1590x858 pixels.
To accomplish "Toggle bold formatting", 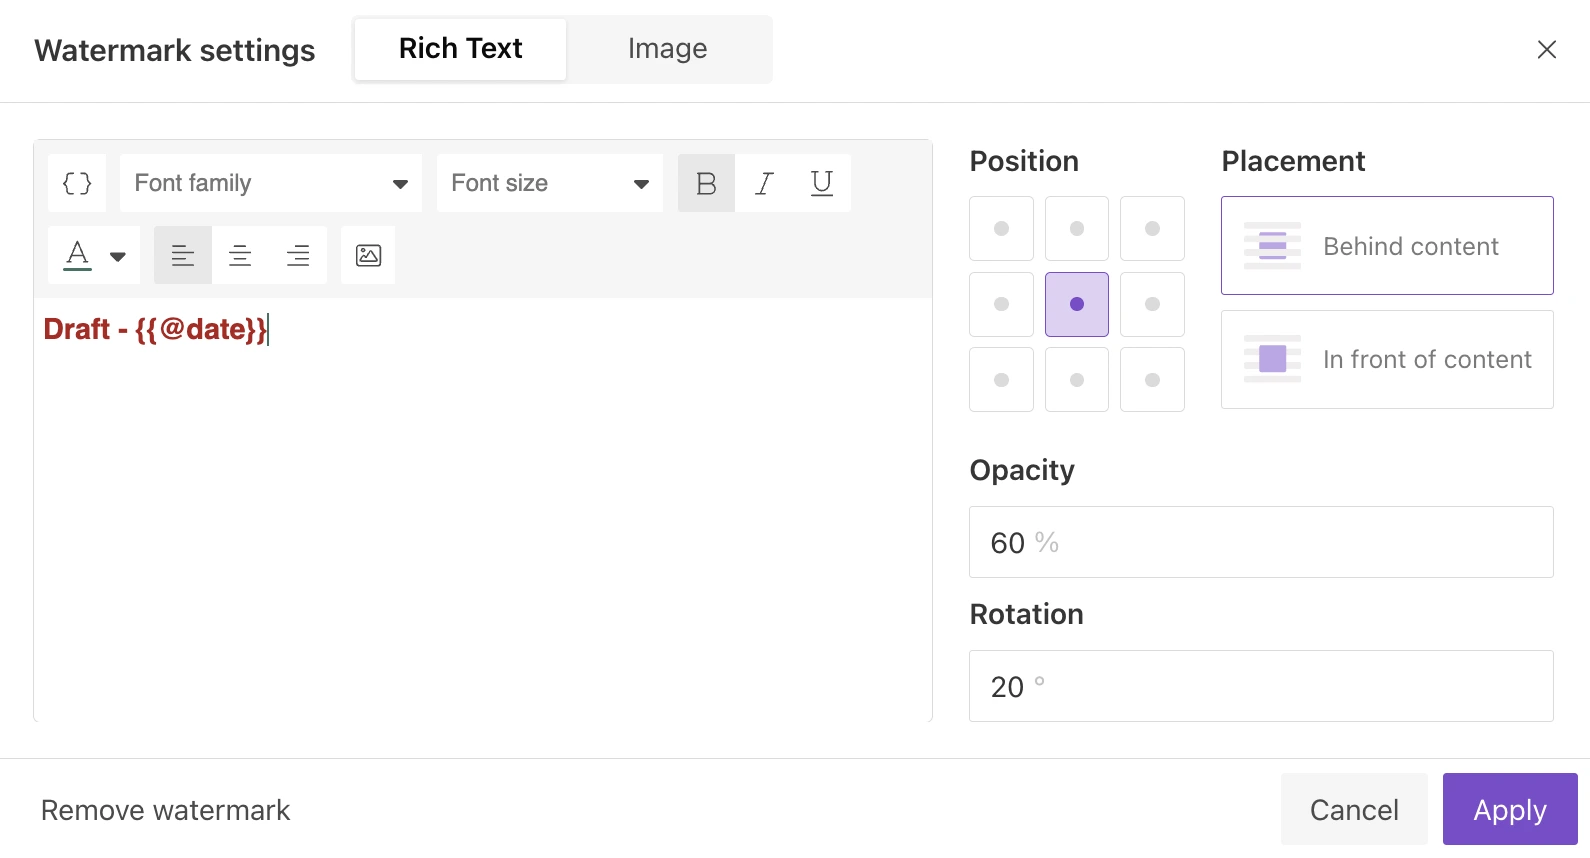I will coord(706,183).
